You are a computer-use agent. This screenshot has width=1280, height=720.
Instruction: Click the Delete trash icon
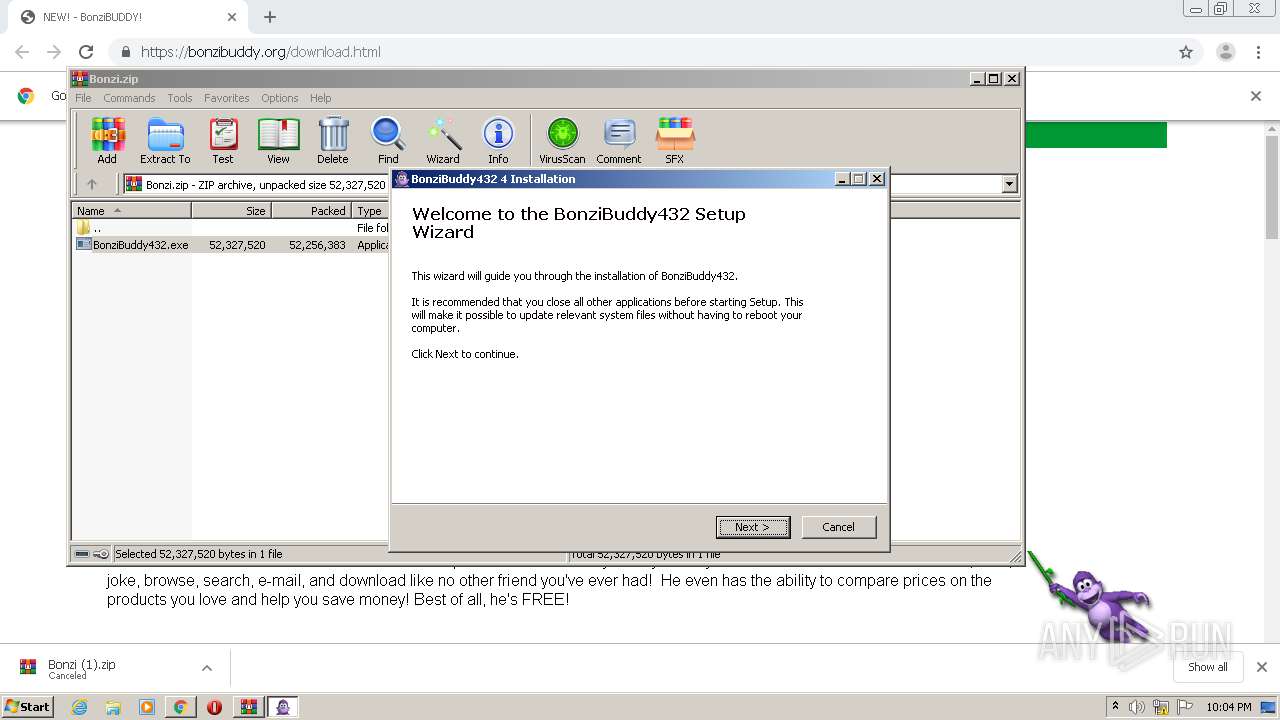coord(333,140)
